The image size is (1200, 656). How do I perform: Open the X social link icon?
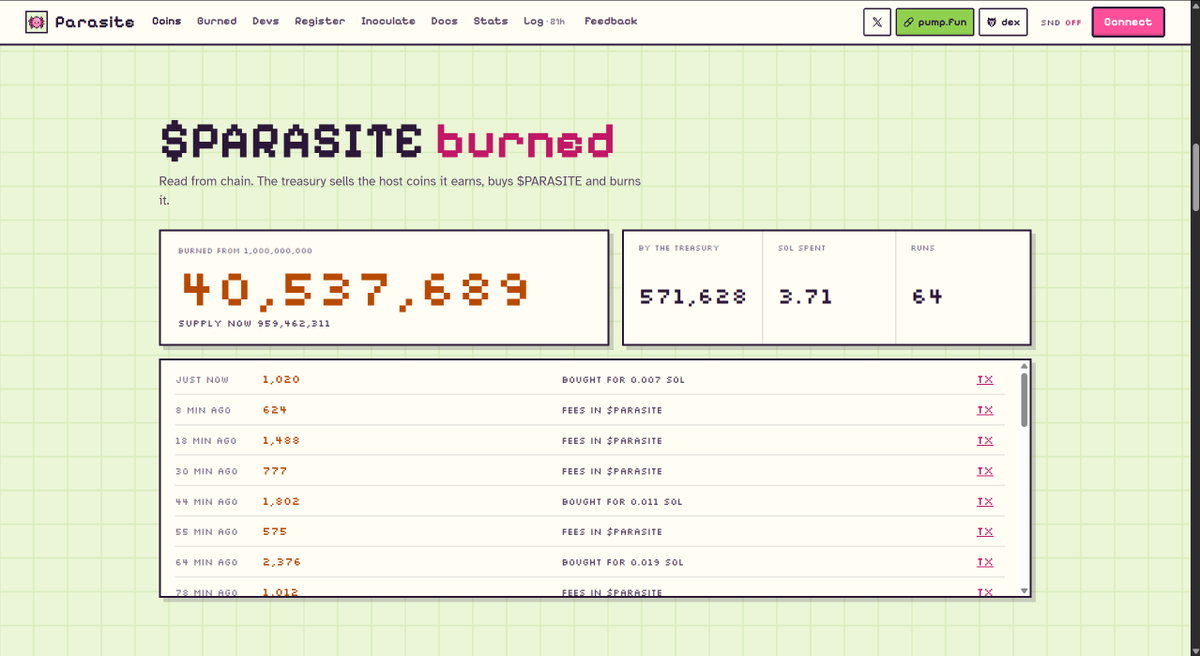(877, 22)
